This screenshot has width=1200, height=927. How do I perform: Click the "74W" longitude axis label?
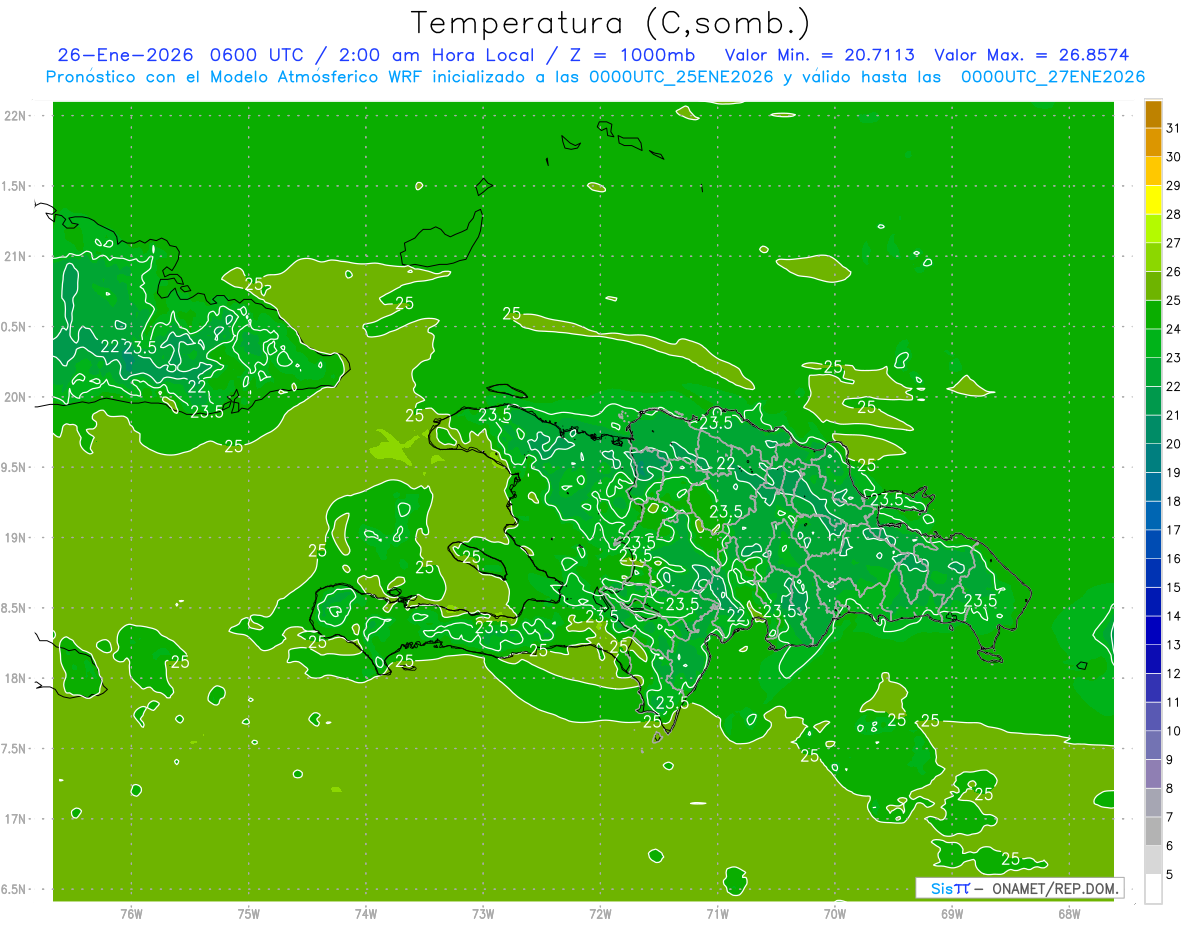pyautogui.click(x=366, y=914)
